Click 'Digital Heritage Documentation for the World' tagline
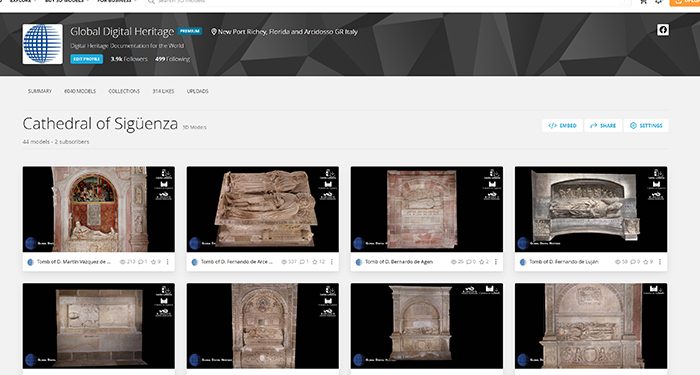This screenshot has width=700, height=375. click(127, 46)
